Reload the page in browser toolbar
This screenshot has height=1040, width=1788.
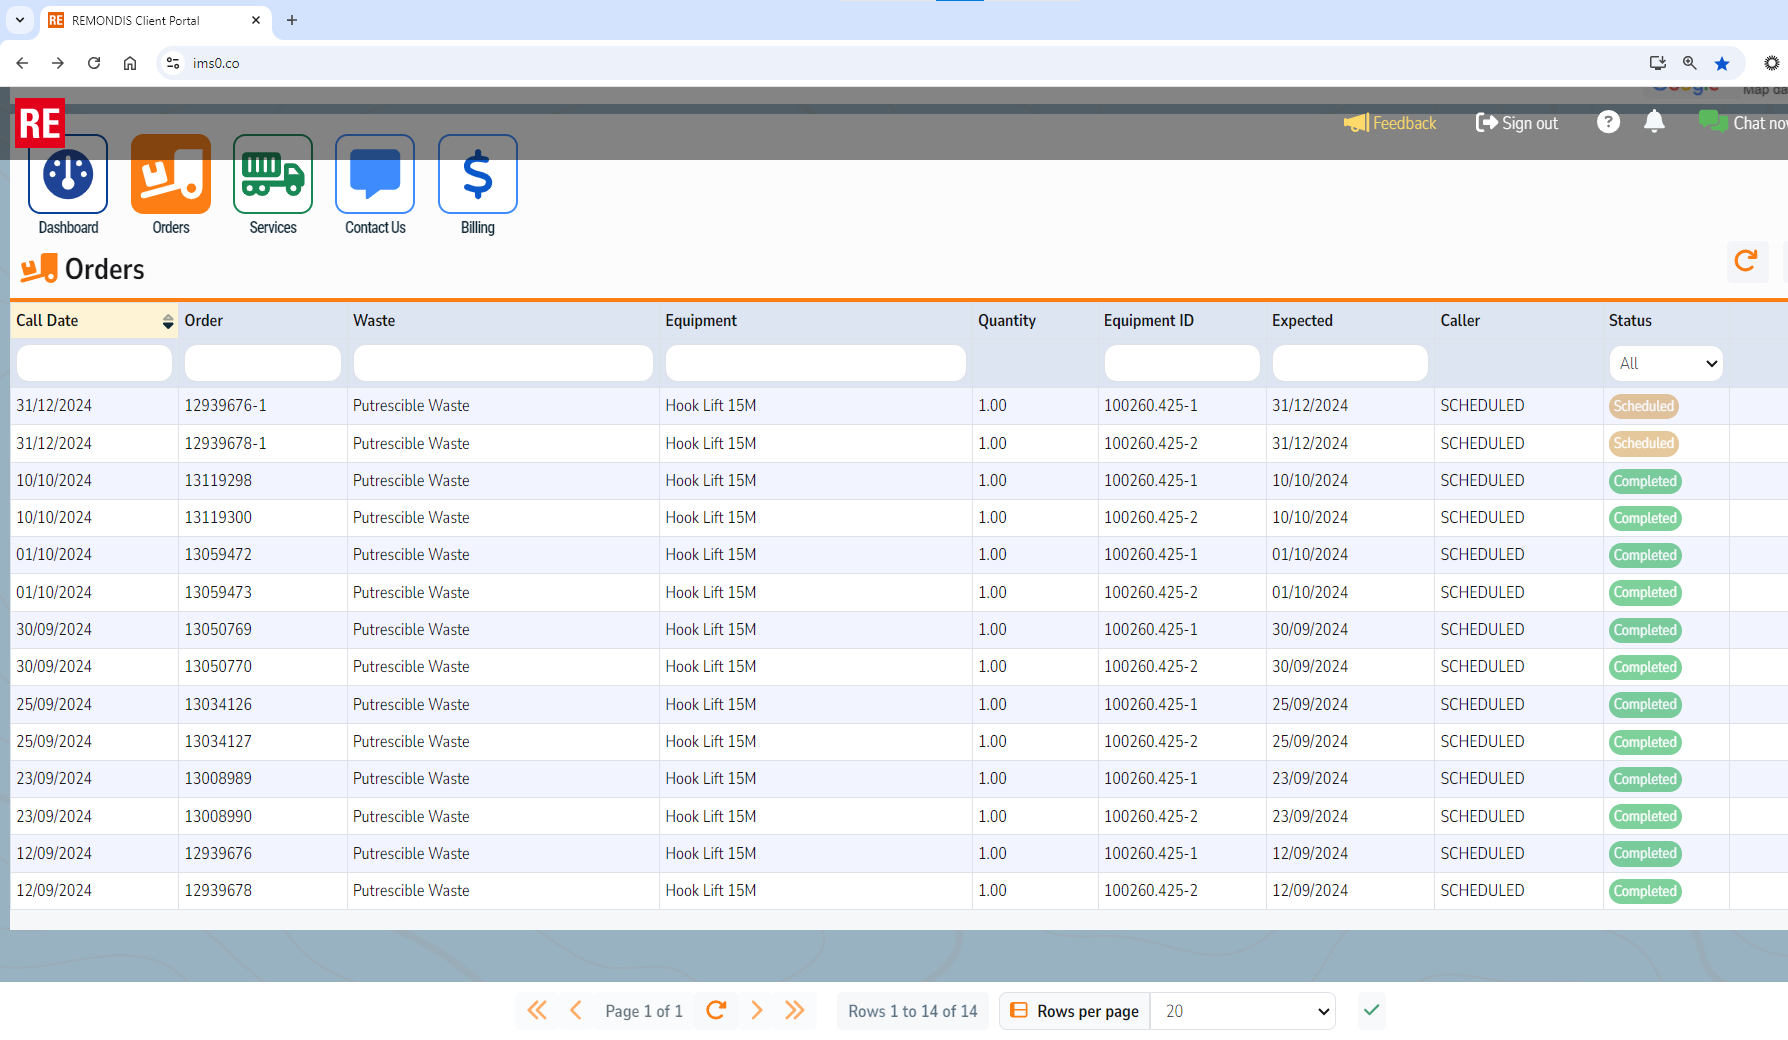tap(94, 63)
